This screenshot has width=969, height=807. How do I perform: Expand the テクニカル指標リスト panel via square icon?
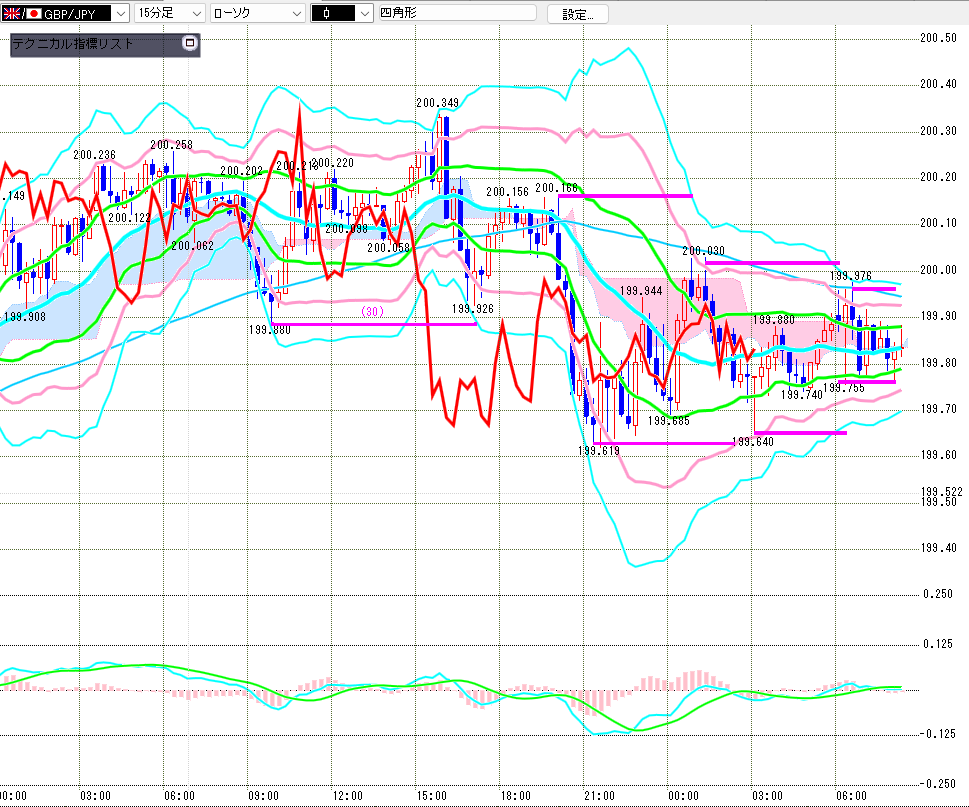(x=190, y=44)
